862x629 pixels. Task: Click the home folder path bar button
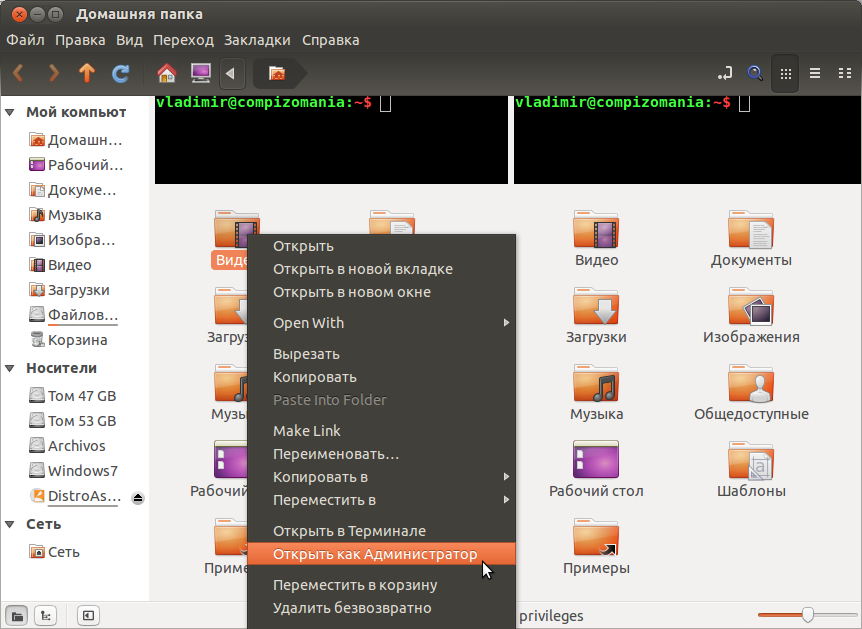278,73
